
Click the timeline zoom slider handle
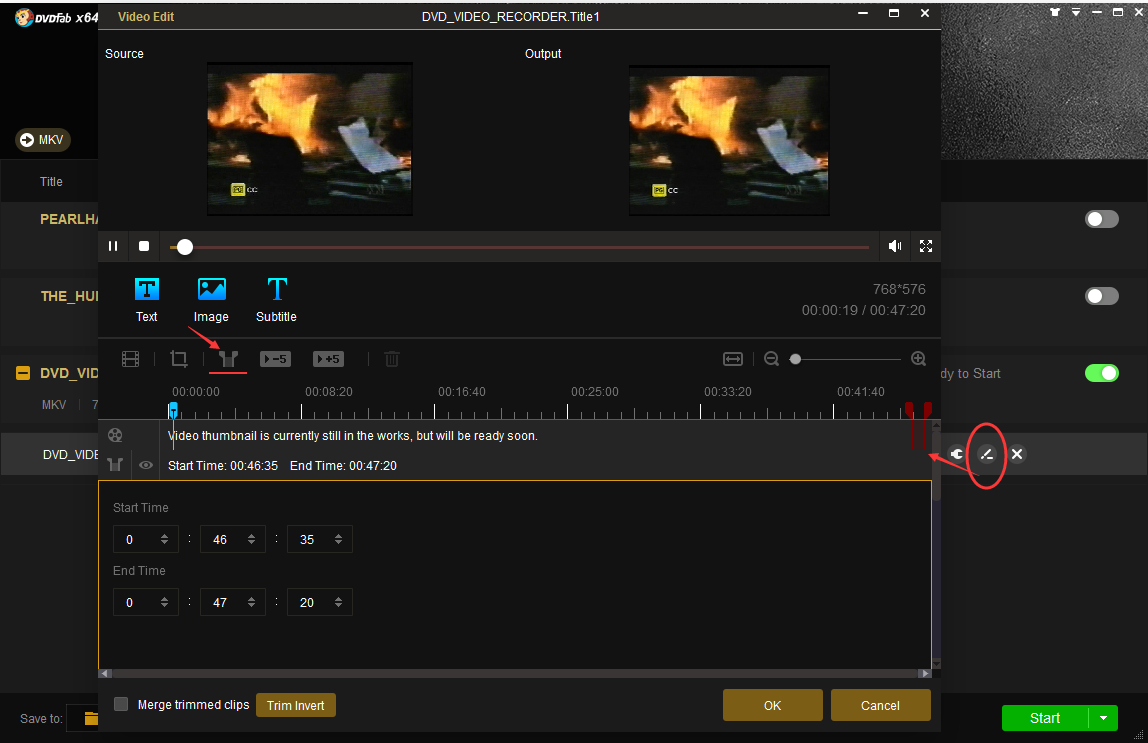click(x=795, y=359)
